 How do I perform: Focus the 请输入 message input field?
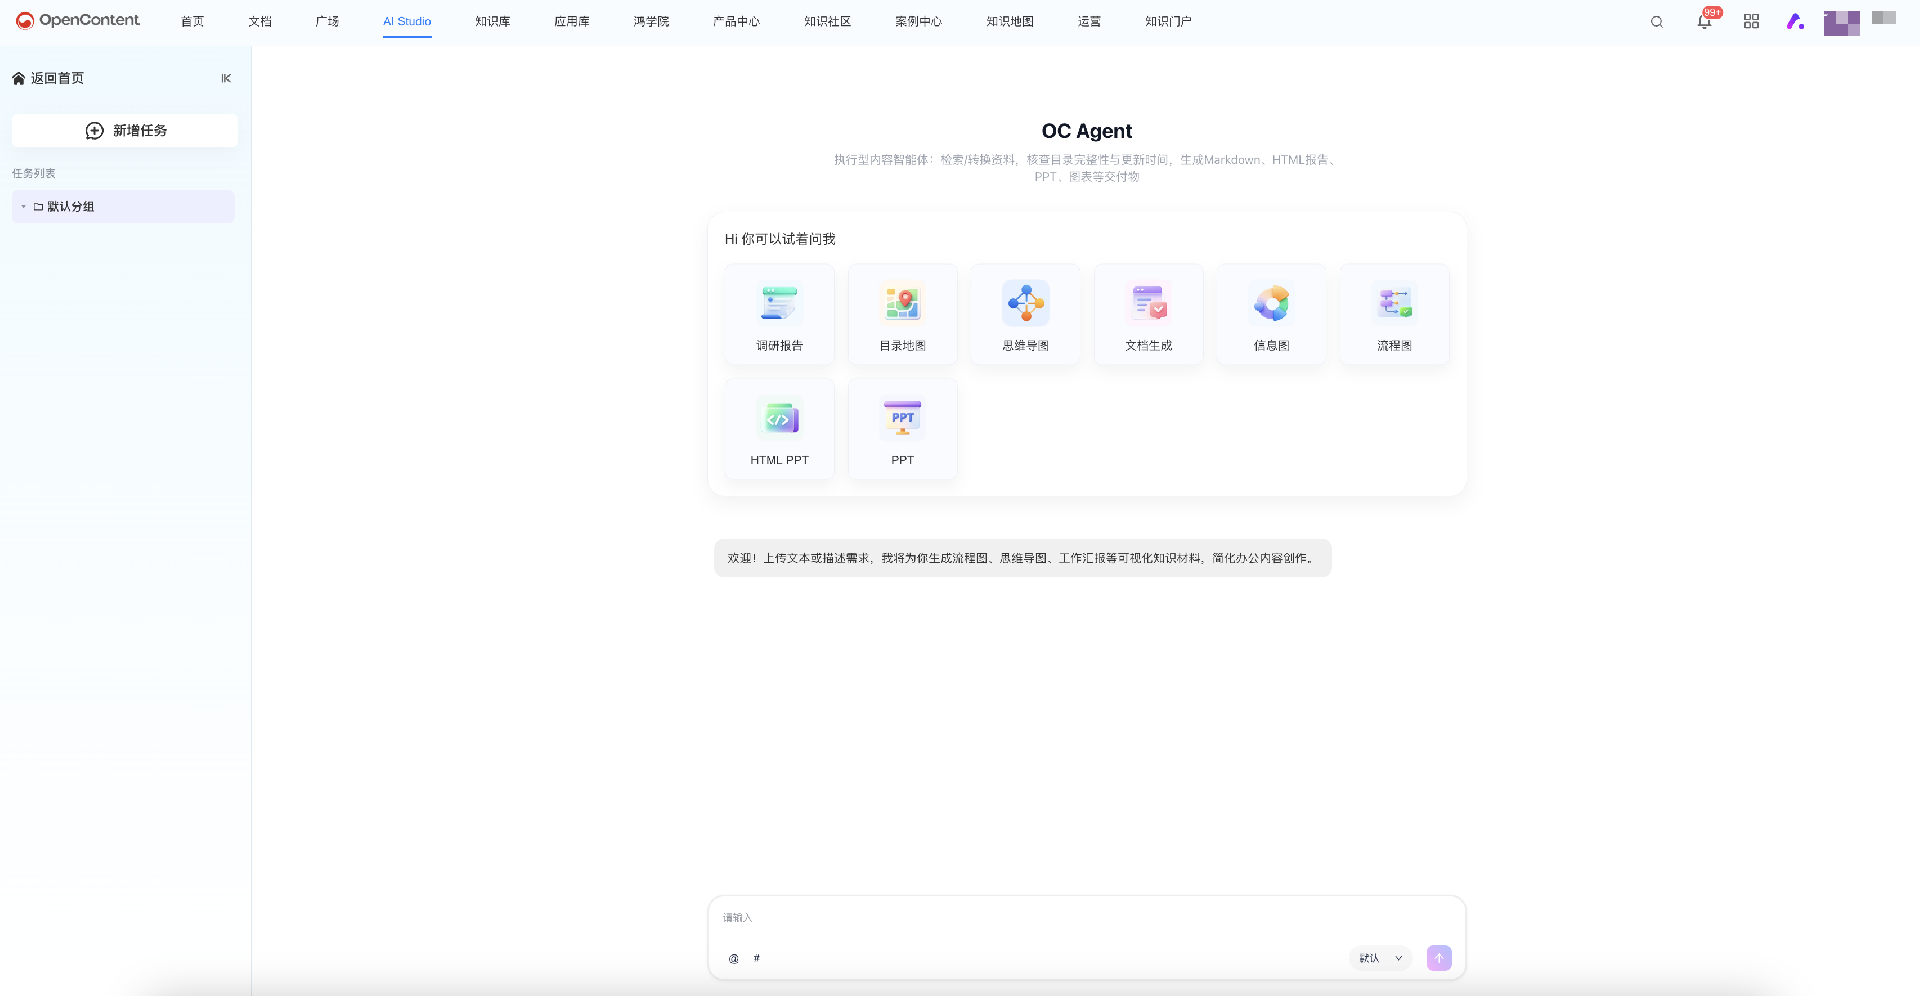(1087, 918)
